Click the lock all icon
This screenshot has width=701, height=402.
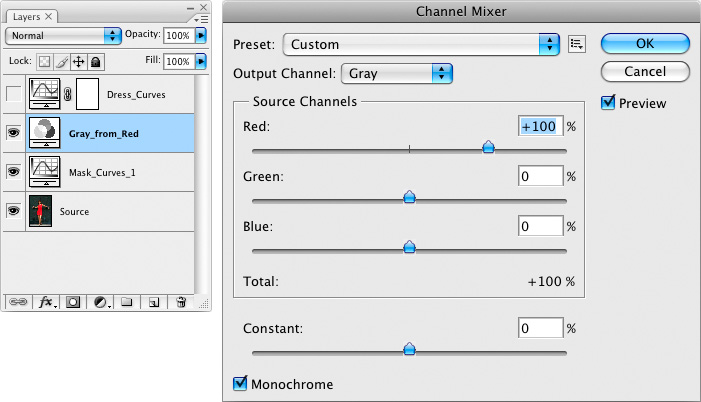click(95, 62)
